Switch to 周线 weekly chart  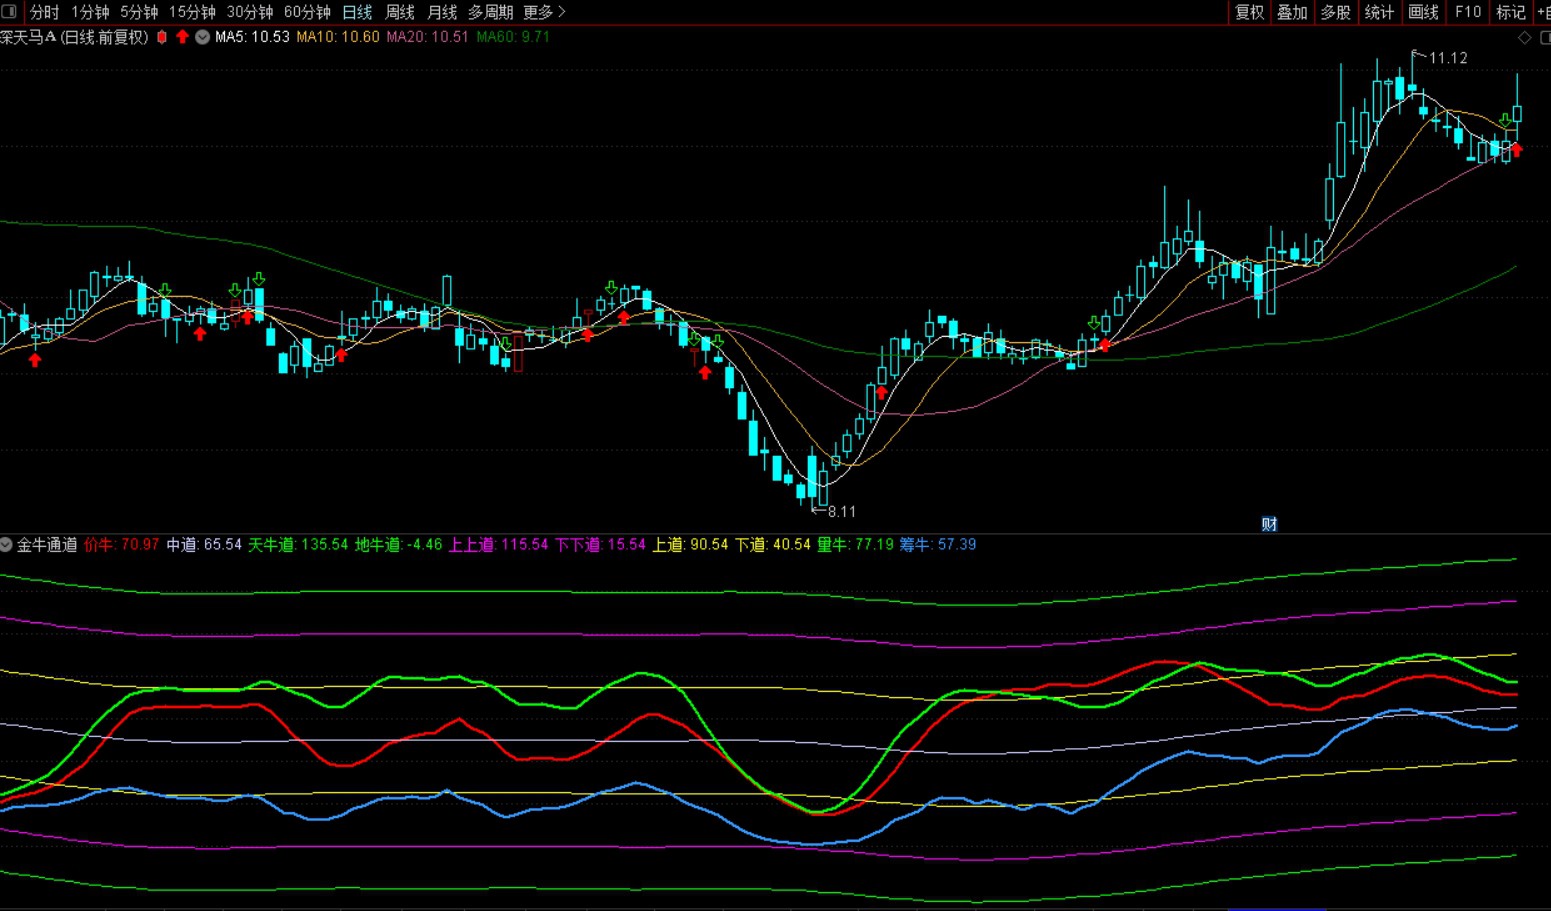400,12
